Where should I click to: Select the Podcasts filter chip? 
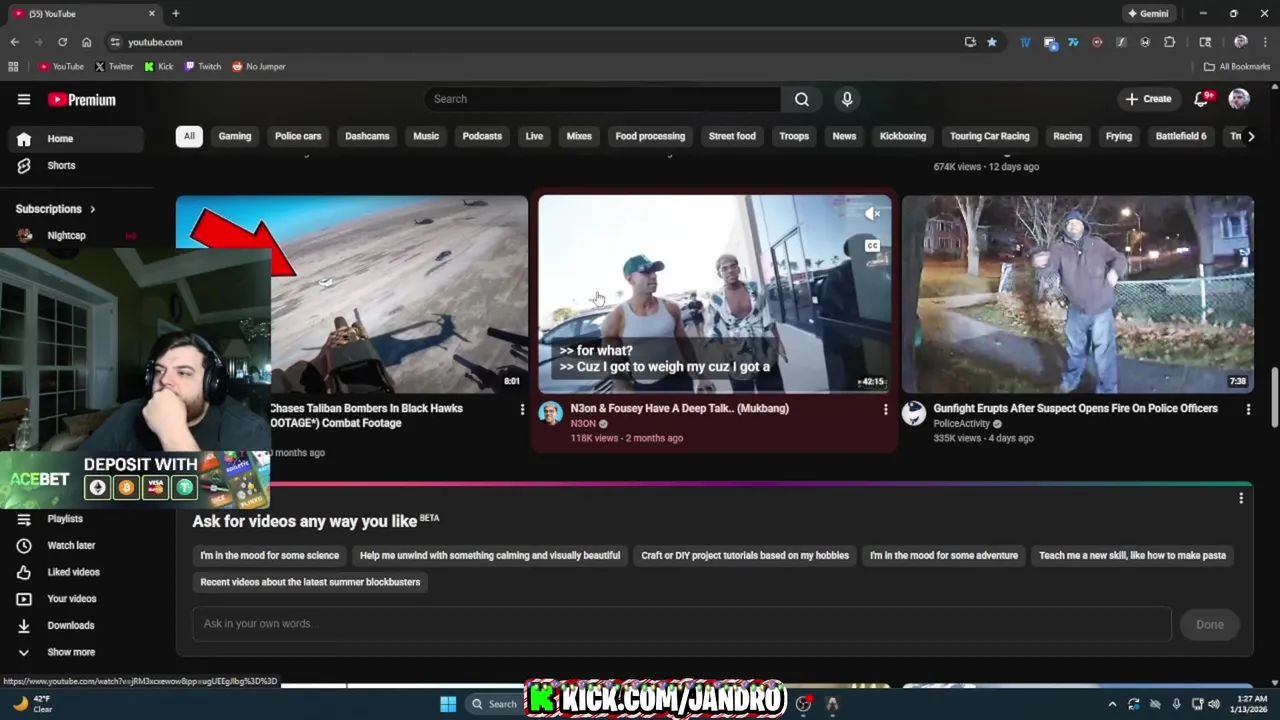click(x=482, y=136)
